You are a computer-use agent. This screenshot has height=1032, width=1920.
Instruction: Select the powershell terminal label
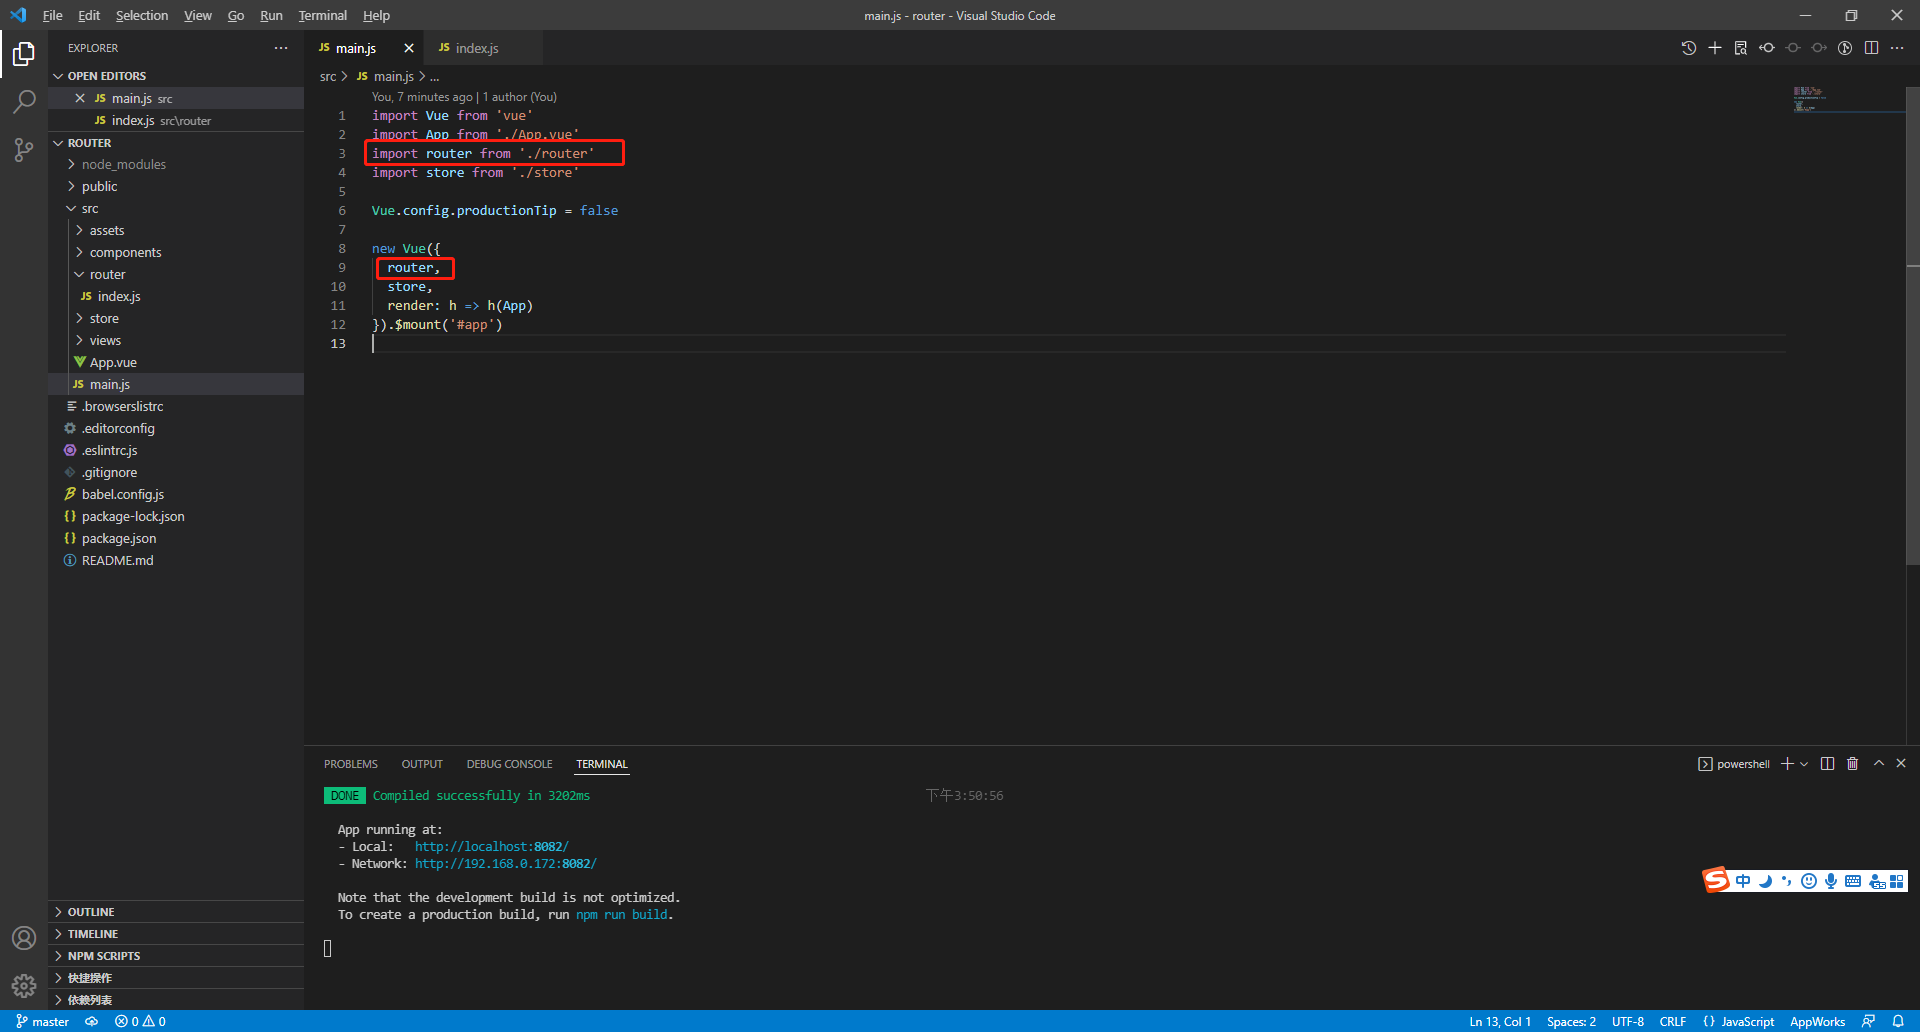coord(1734,764)
